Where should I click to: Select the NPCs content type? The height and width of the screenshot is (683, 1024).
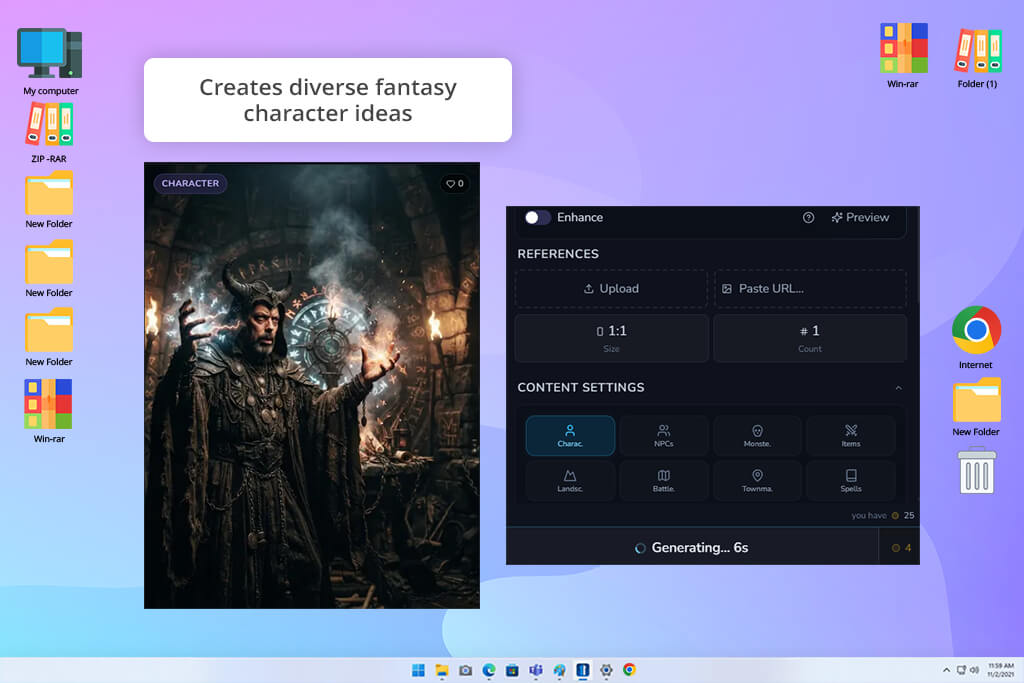[x=664, y=436]
